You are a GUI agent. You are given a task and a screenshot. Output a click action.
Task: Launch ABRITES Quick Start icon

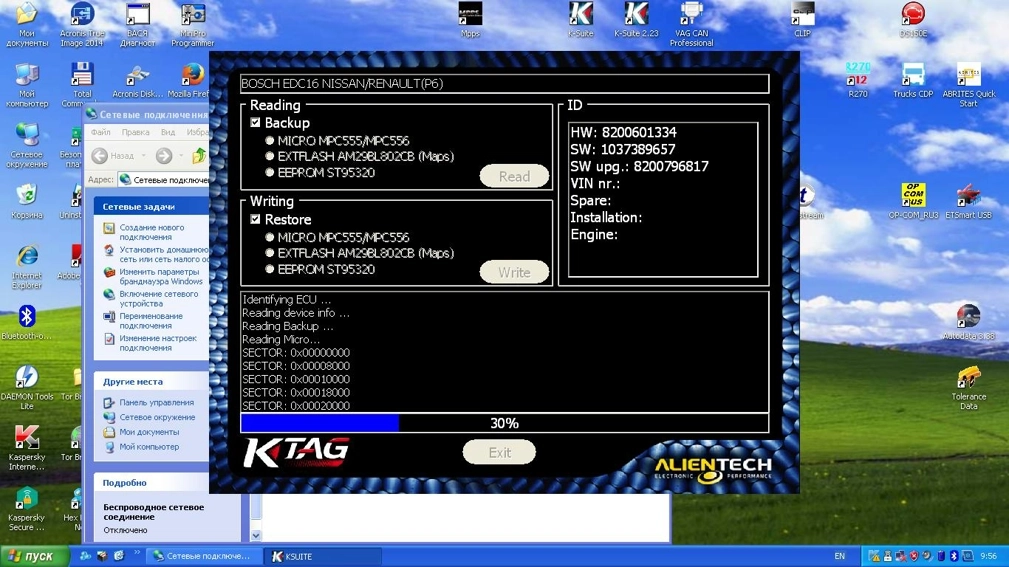(x=968, y=85)
